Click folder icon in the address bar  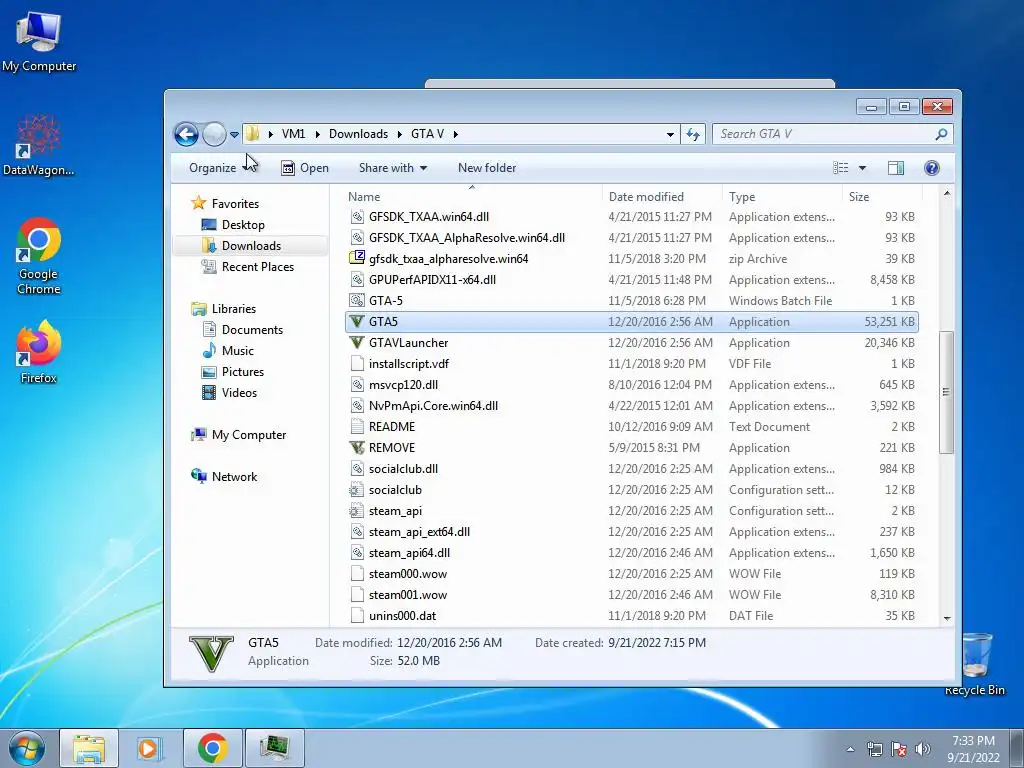(x=252, y=134)
